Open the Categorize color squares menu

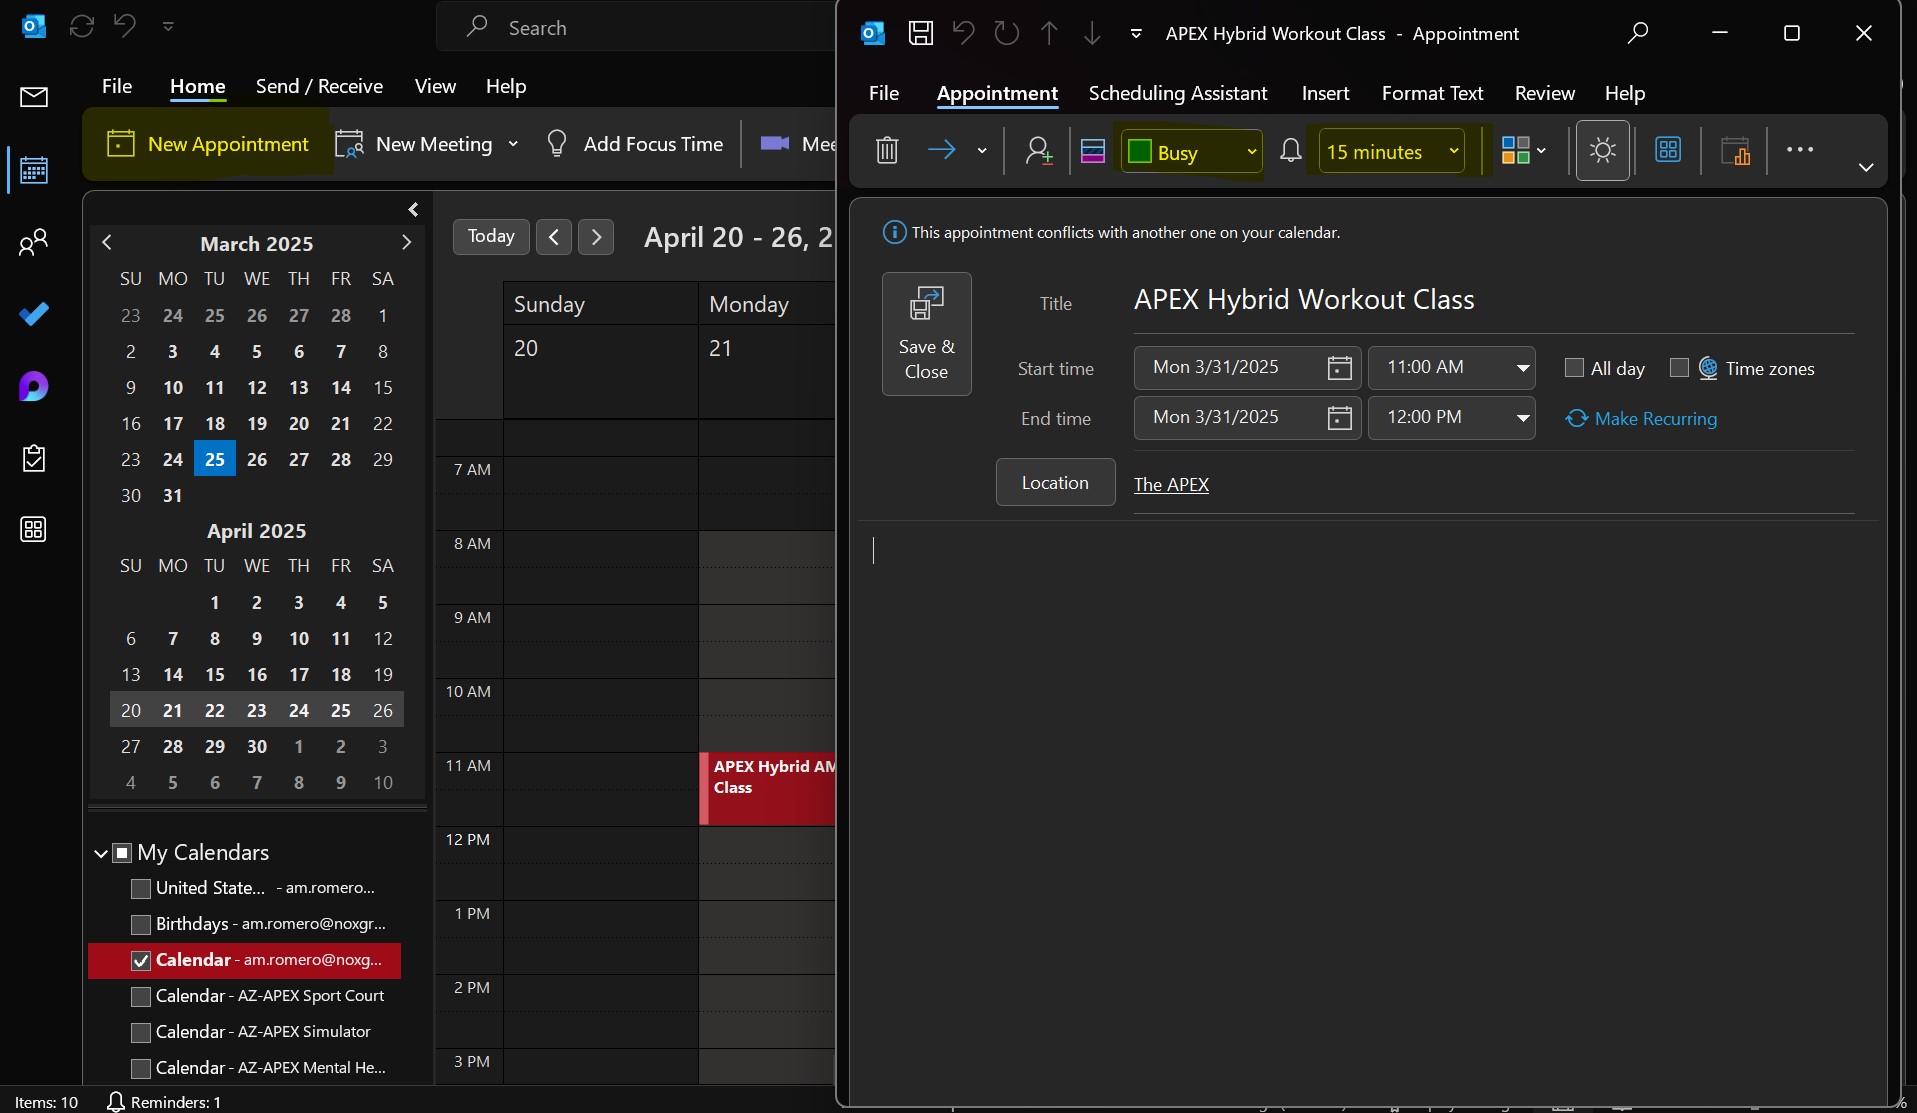point(1524,150)
